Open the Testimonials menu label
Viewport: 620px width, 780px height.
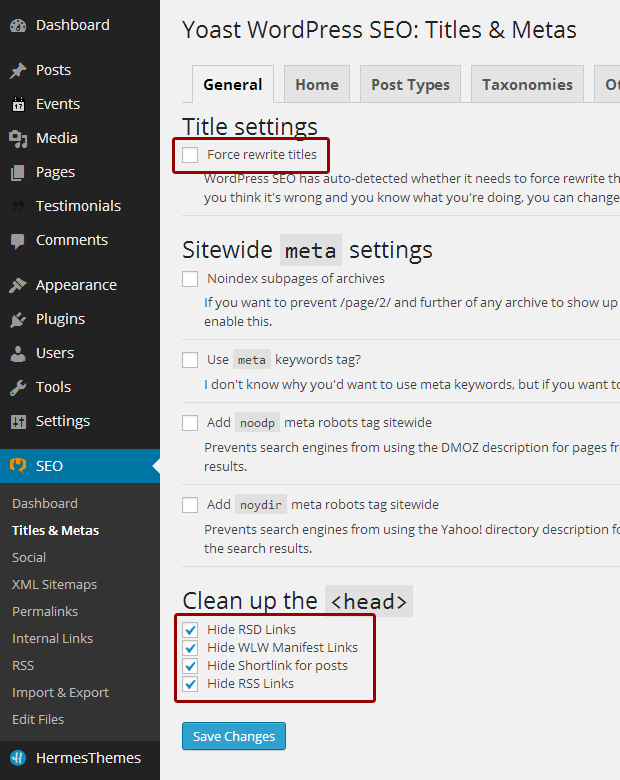[78, 206]
